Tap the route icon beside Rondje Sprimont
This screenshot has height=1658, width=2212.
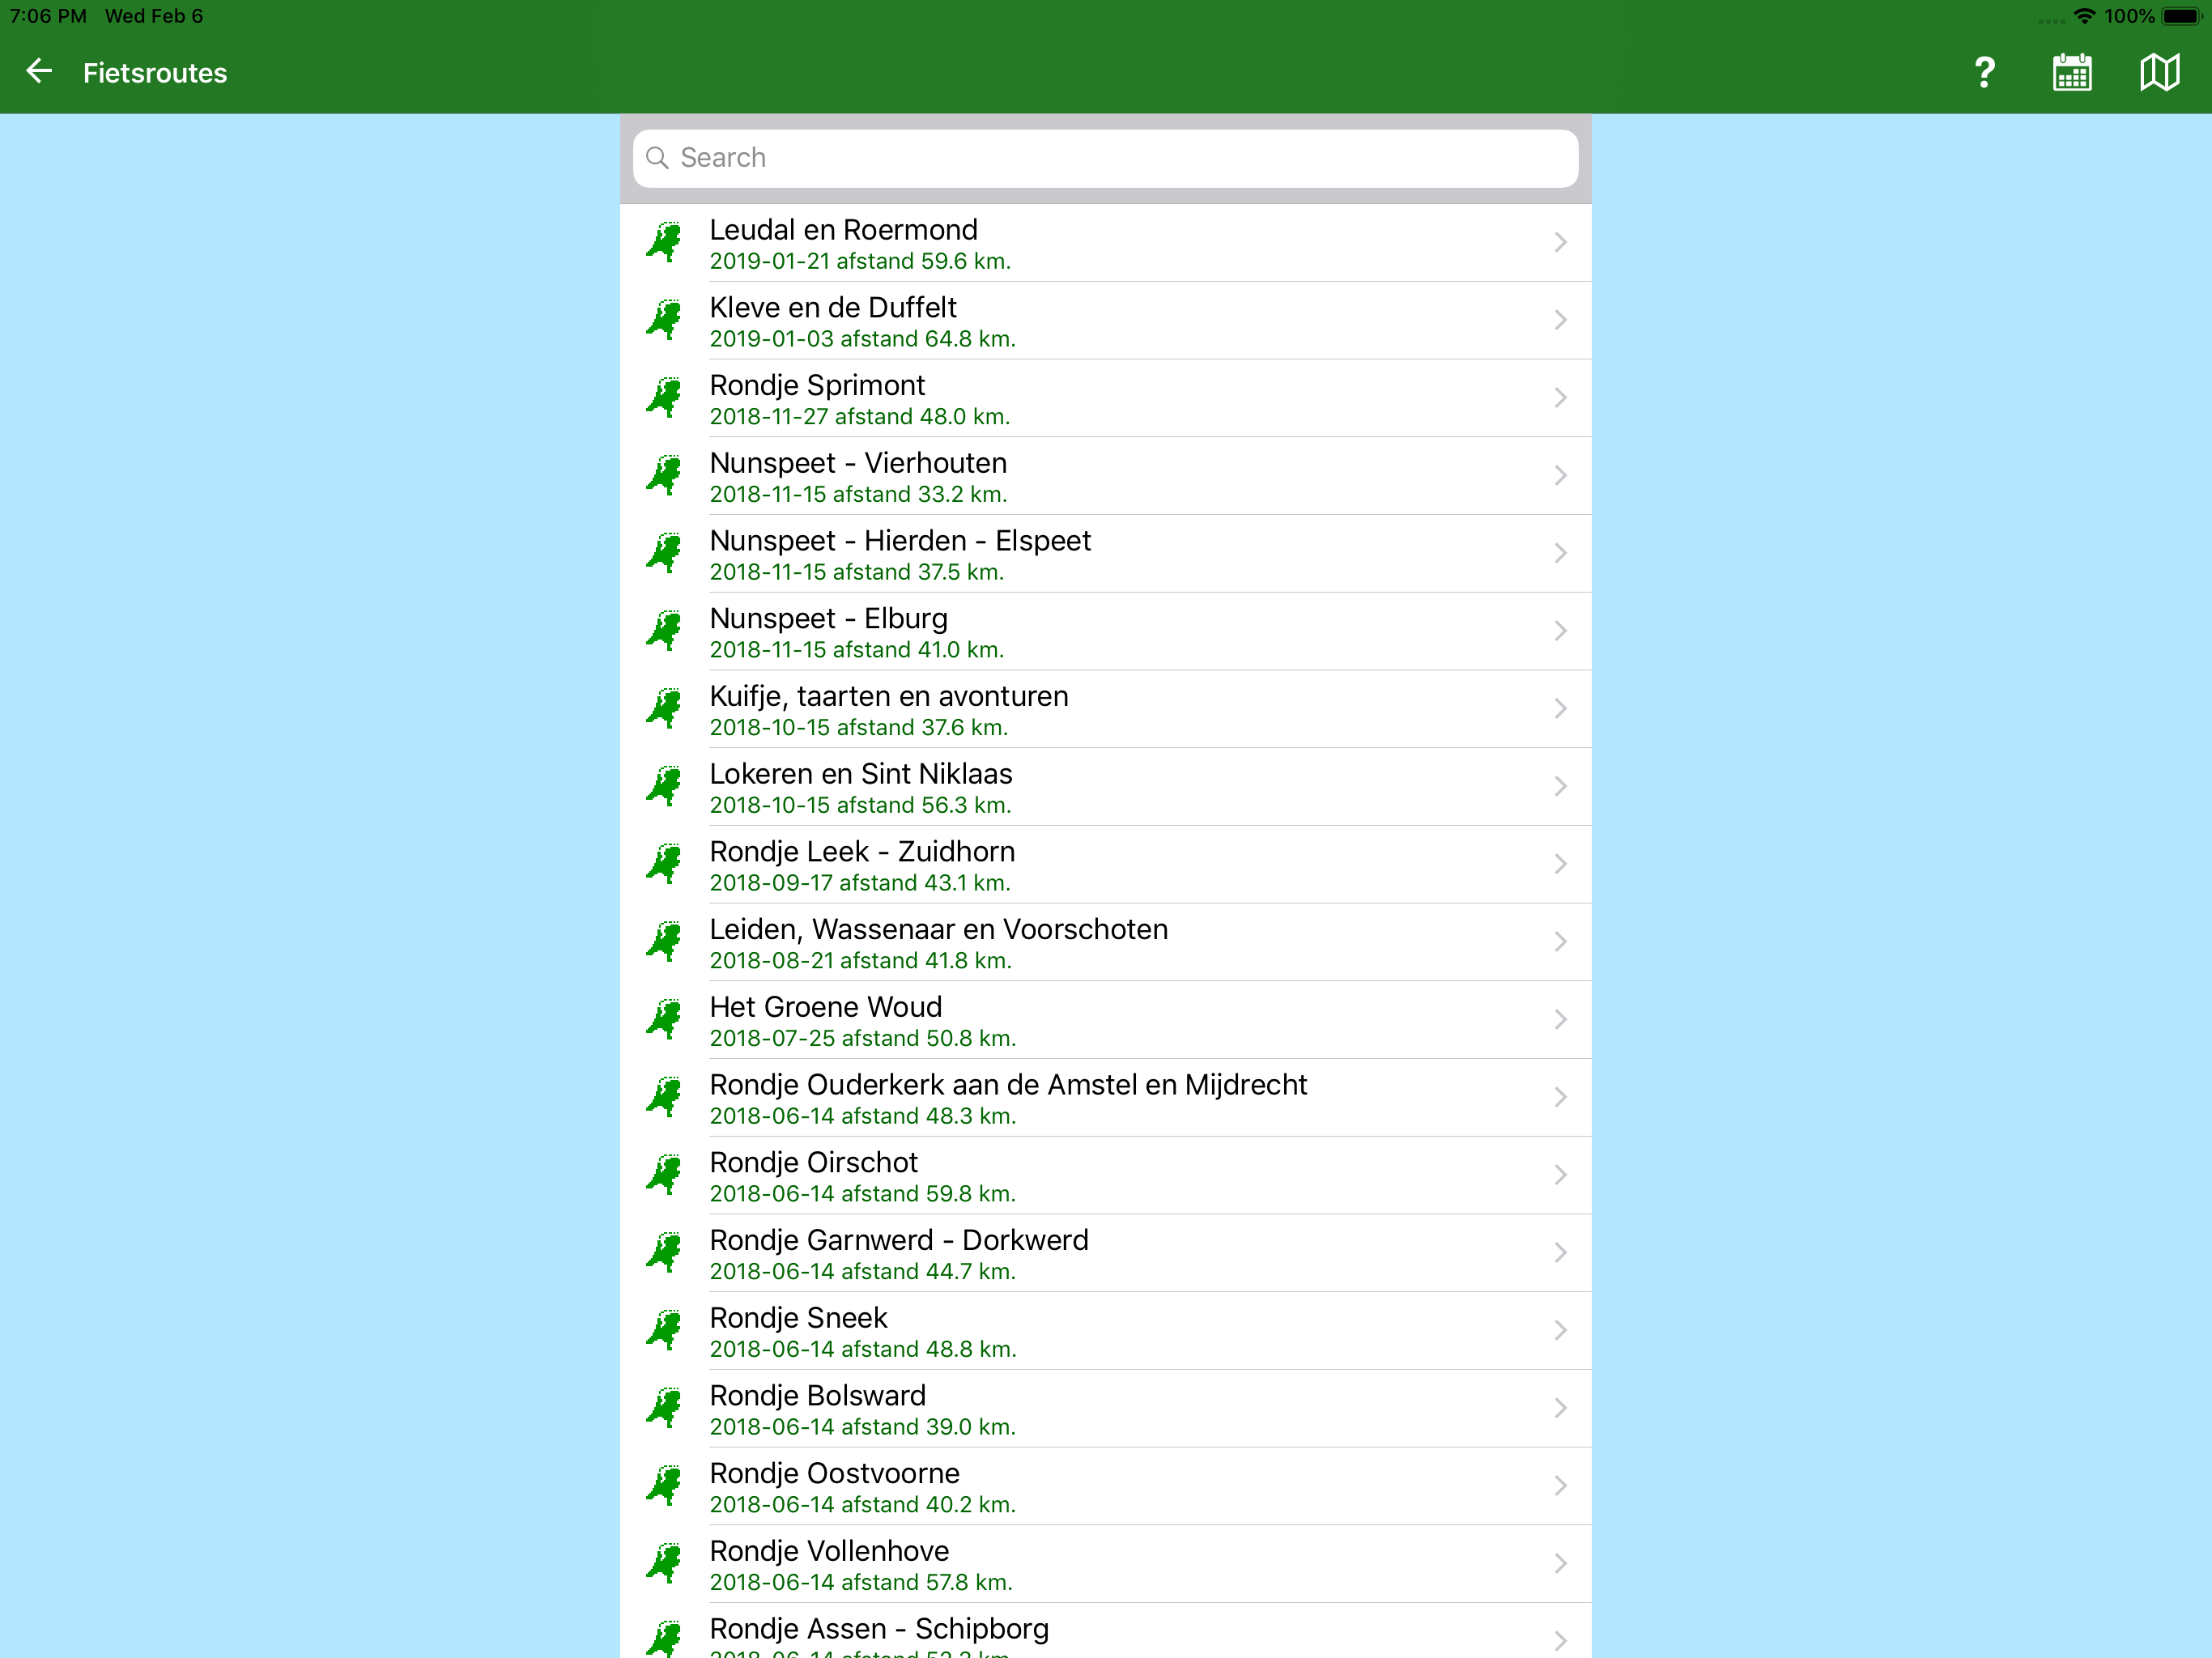tap(664, 398)
